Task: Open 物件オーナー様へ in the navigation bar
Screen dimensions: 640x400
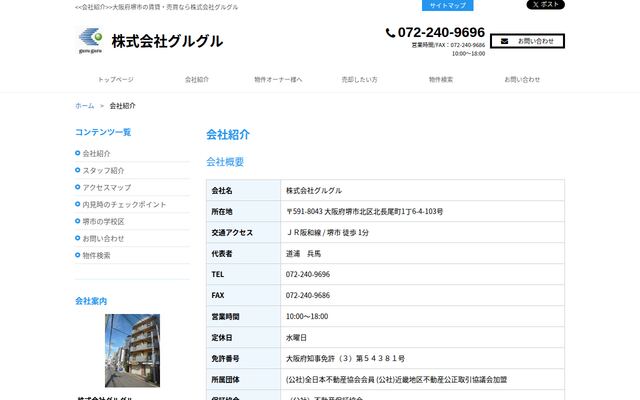Action: (278, 80)
